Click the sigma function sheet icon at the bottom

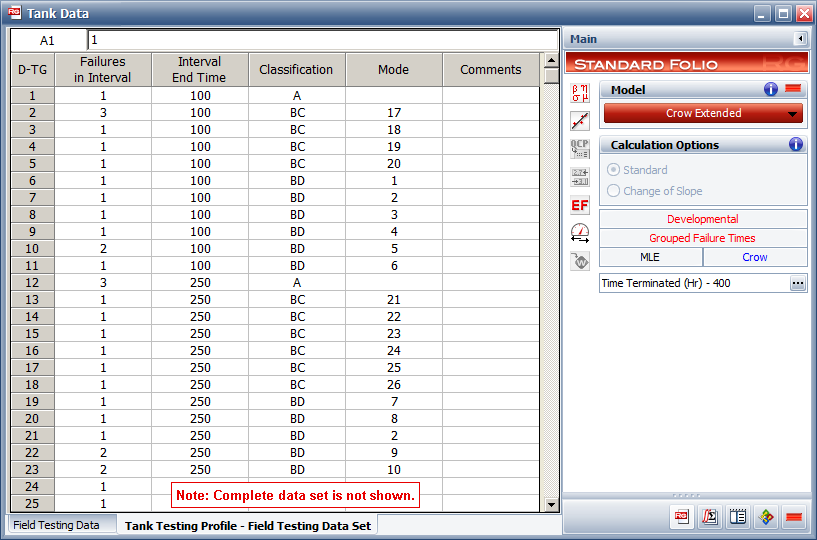[x=710, y=517]
